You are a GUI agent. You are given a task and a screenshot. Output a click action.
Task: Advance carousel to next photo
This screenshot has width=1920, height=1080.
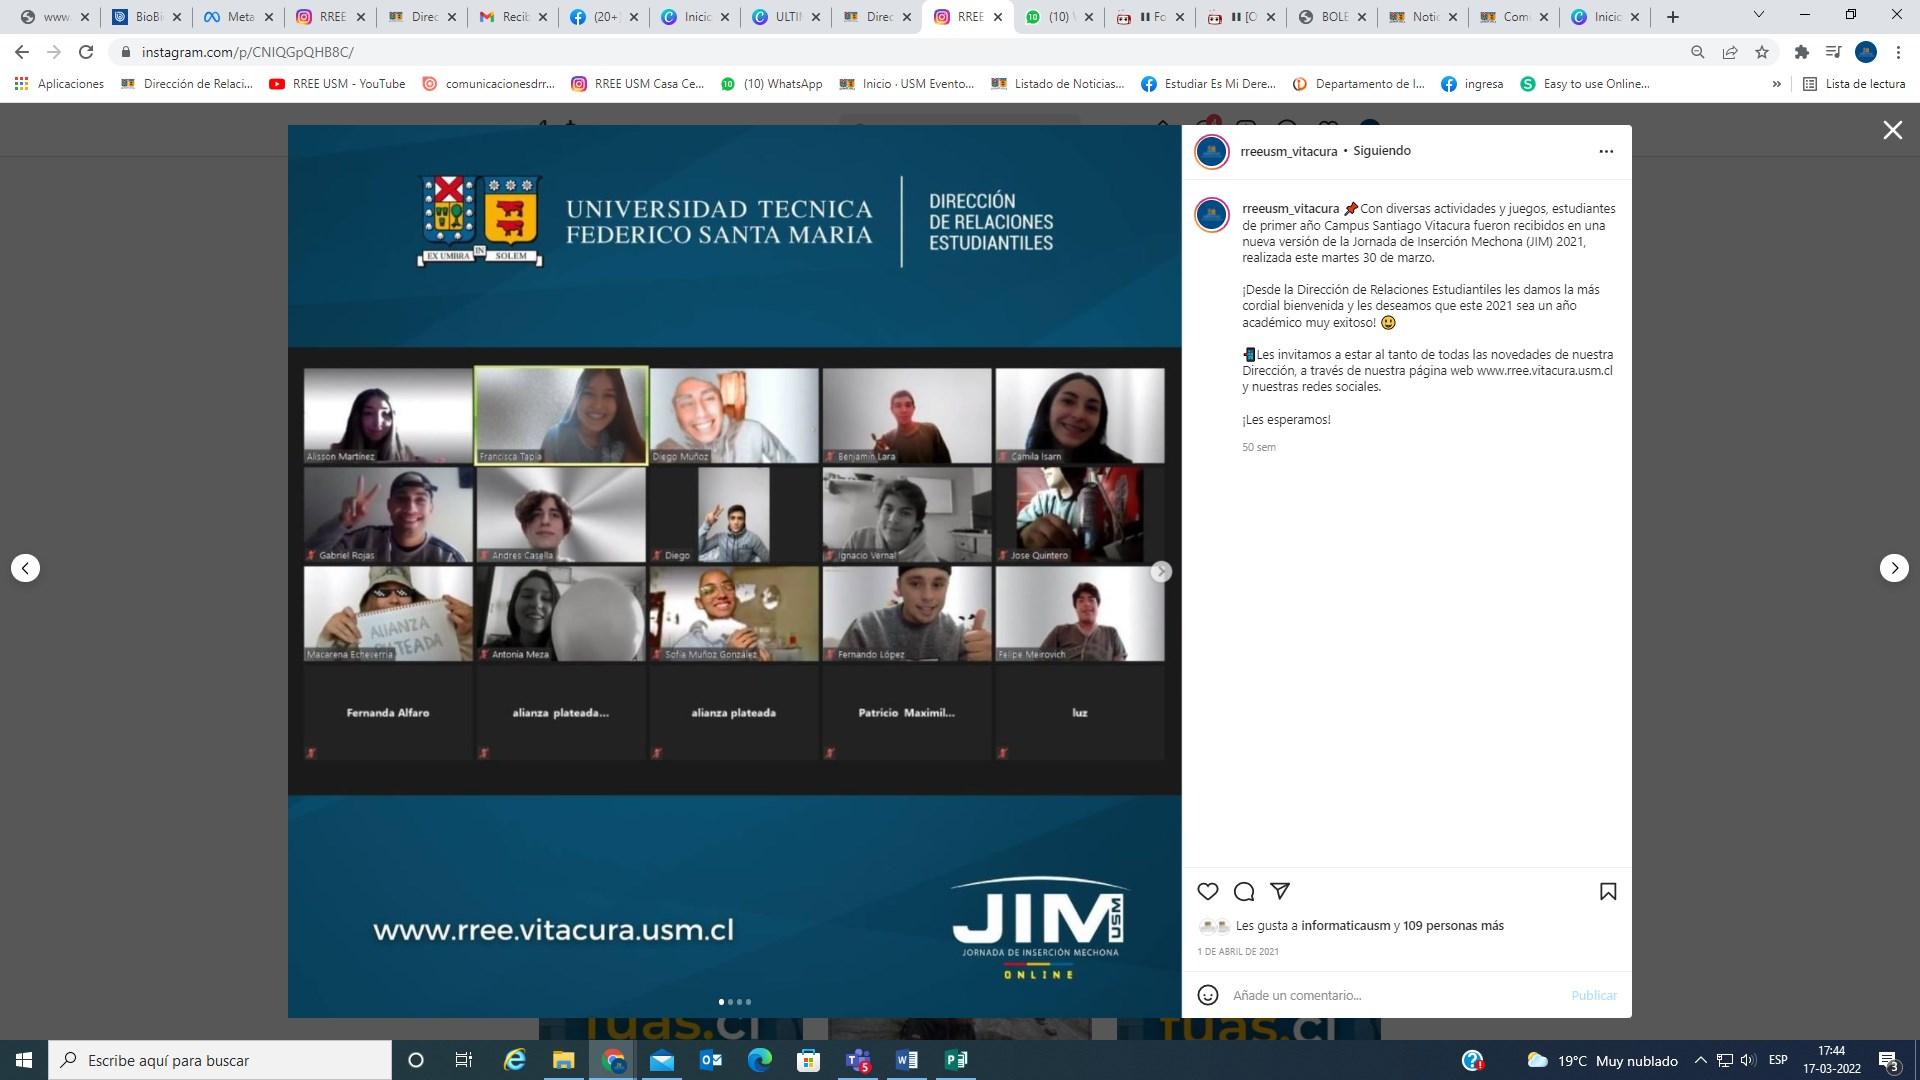pyautogui.click(x=1160, y=571)
